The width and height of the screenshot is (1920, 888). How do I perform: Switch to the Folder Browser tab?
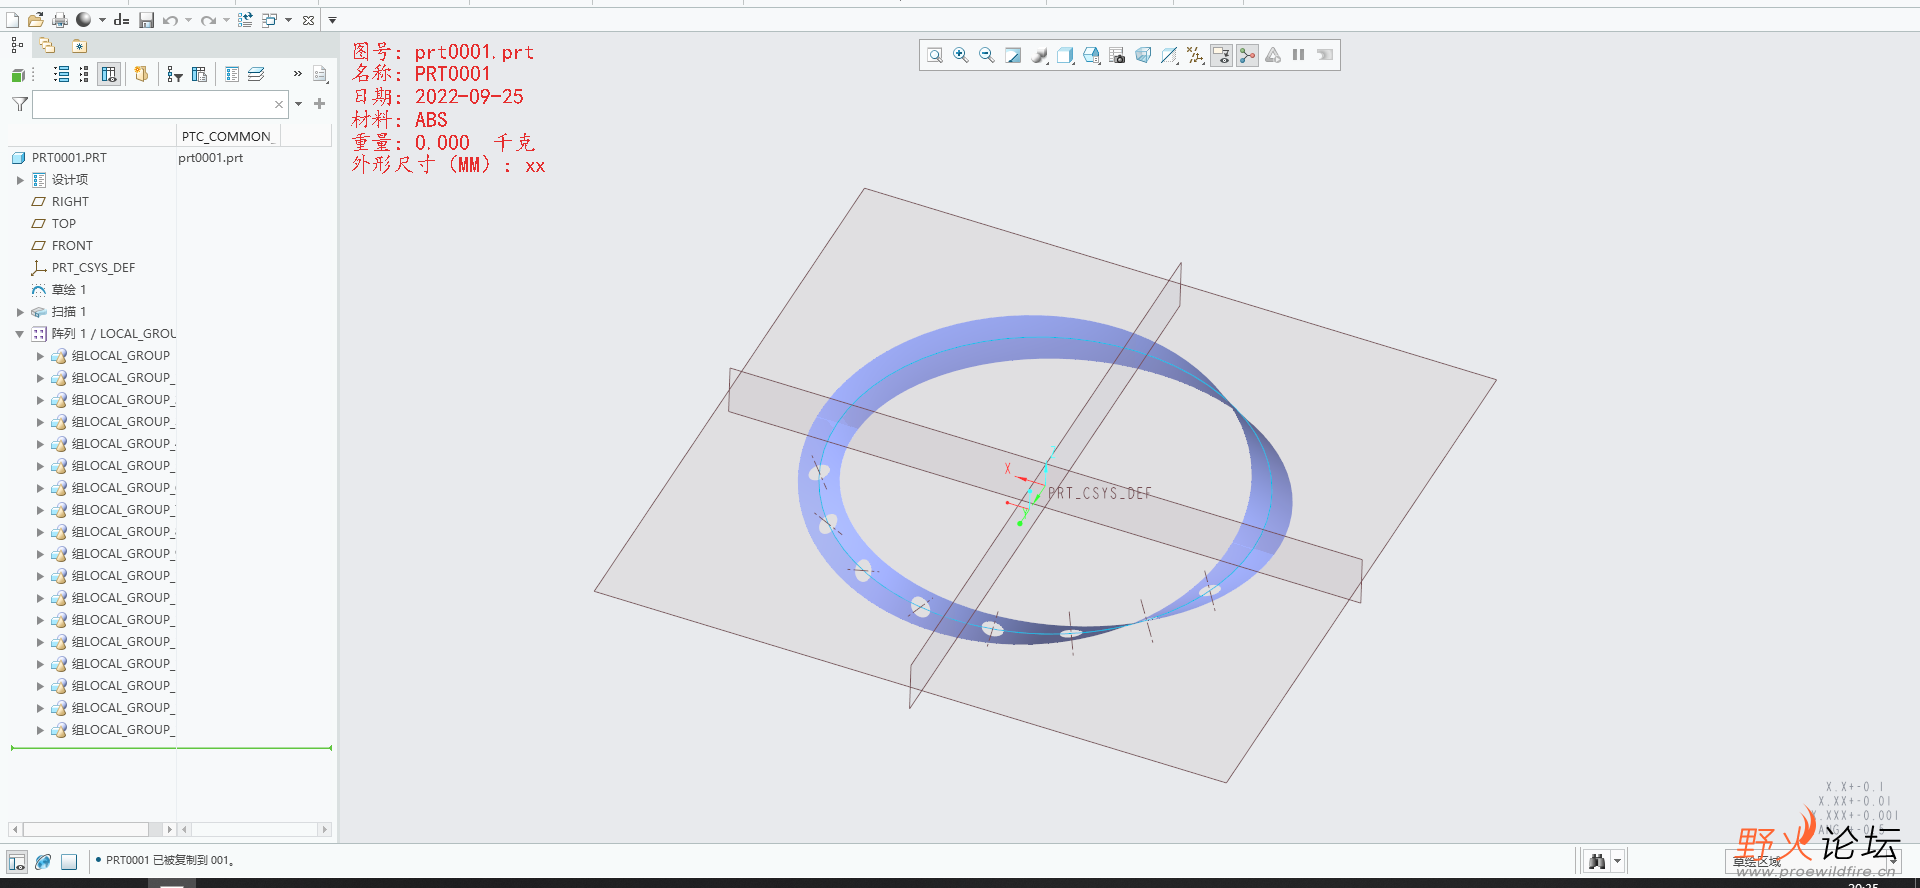click(x=47, y=45)
